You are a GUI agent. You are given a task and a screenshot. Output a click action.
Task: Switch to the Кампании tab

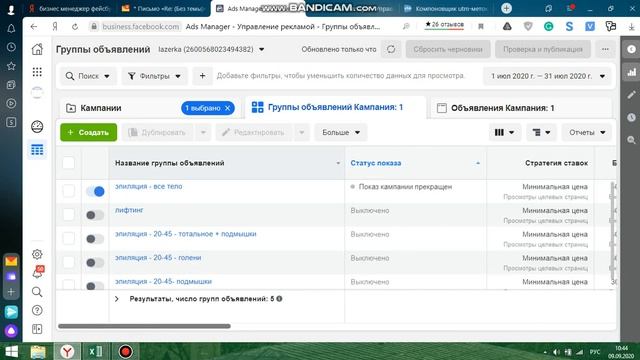[x=100, y=108]
